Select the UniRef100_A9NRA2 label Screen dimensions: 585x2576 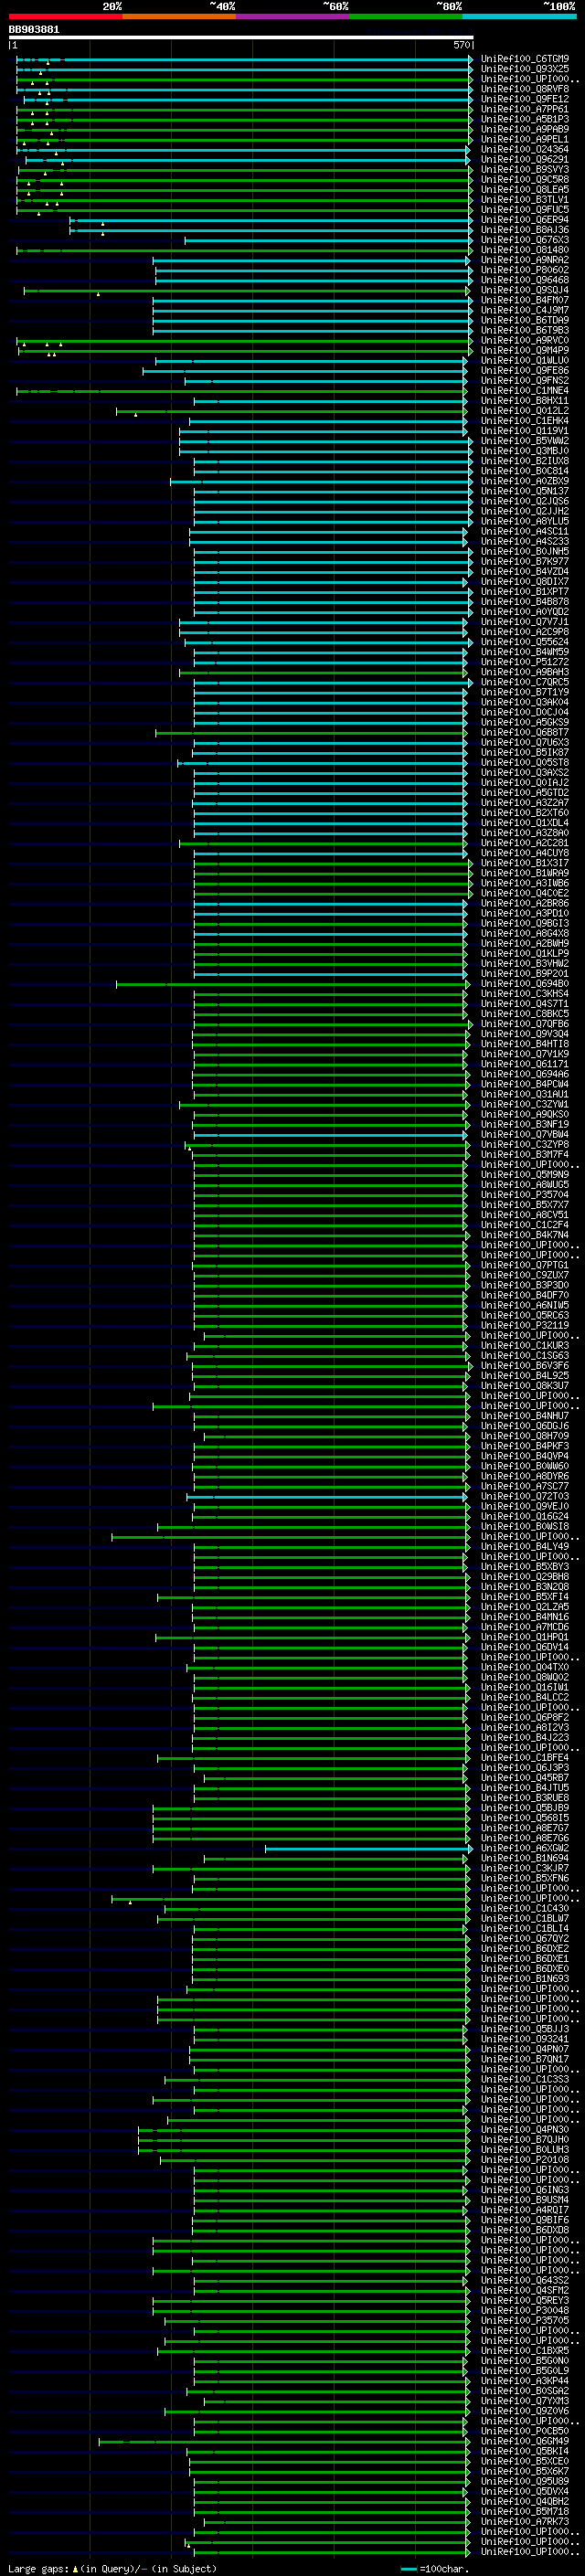[x=525, y=260]
